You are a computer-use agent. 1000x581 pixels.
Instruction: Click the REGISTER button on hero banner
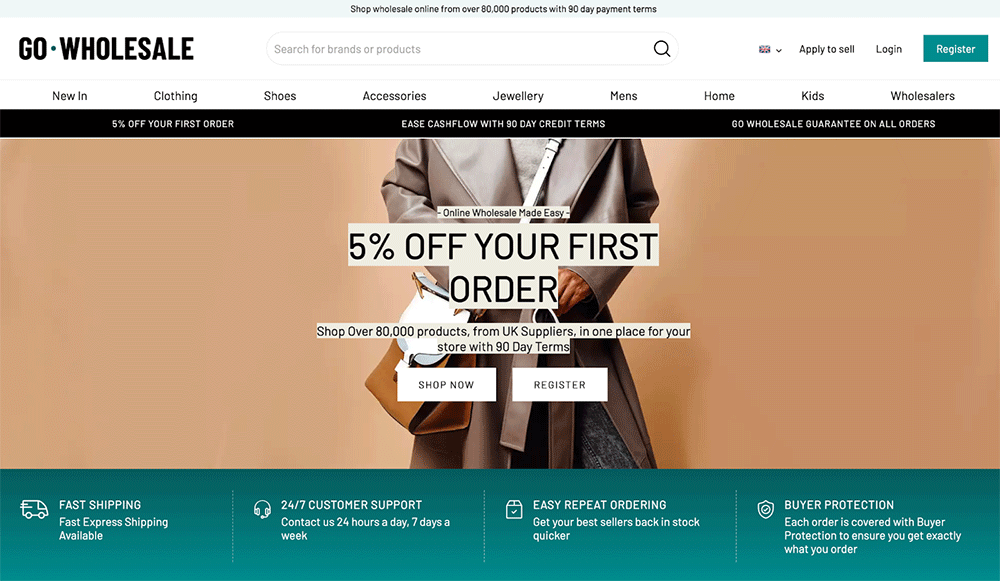[x=559, y=385]
